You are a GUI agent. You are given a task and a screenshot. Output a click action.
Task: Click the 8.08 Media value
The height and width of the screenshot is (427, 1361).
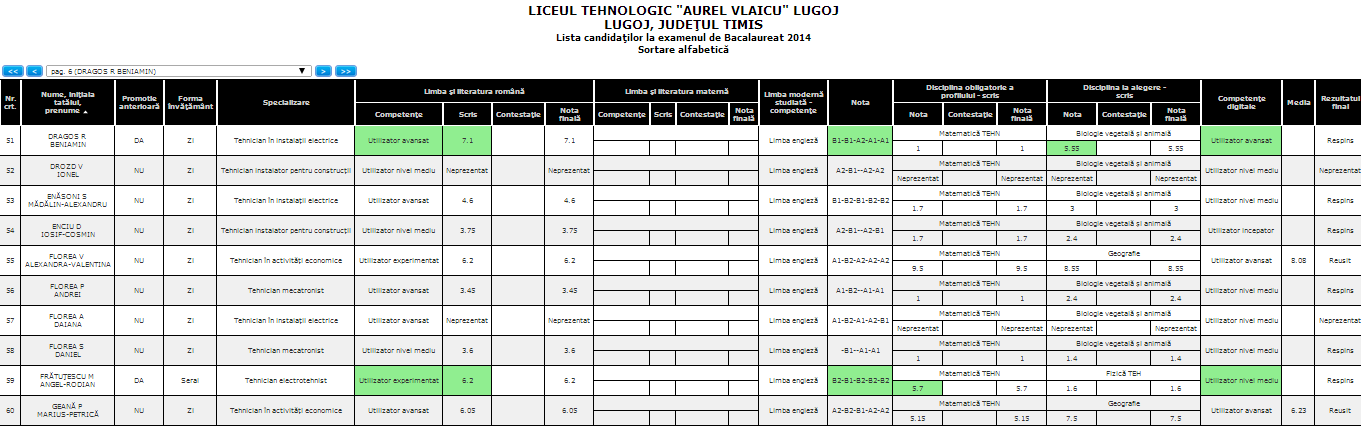[1298, 260]
